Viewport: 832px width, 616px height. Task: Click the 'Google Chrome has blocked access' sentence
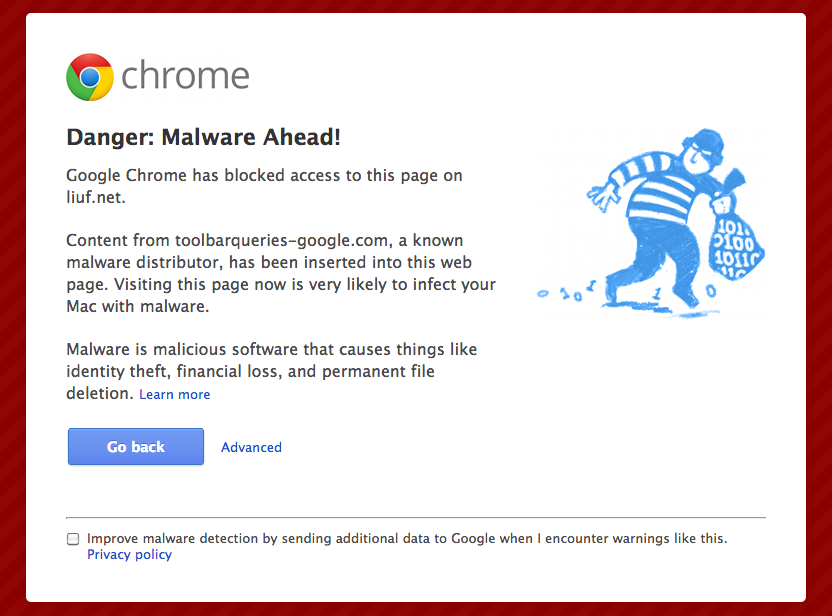pyautogui.click(x=264, y=186)
